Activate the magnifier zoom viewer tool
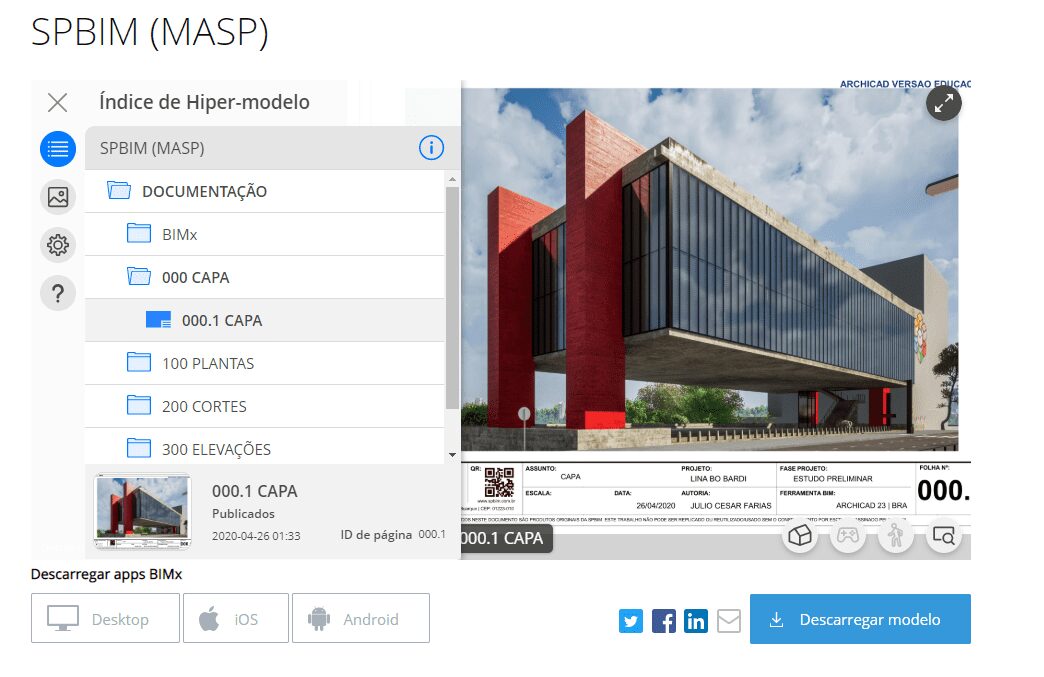 [x=943, y=536]
